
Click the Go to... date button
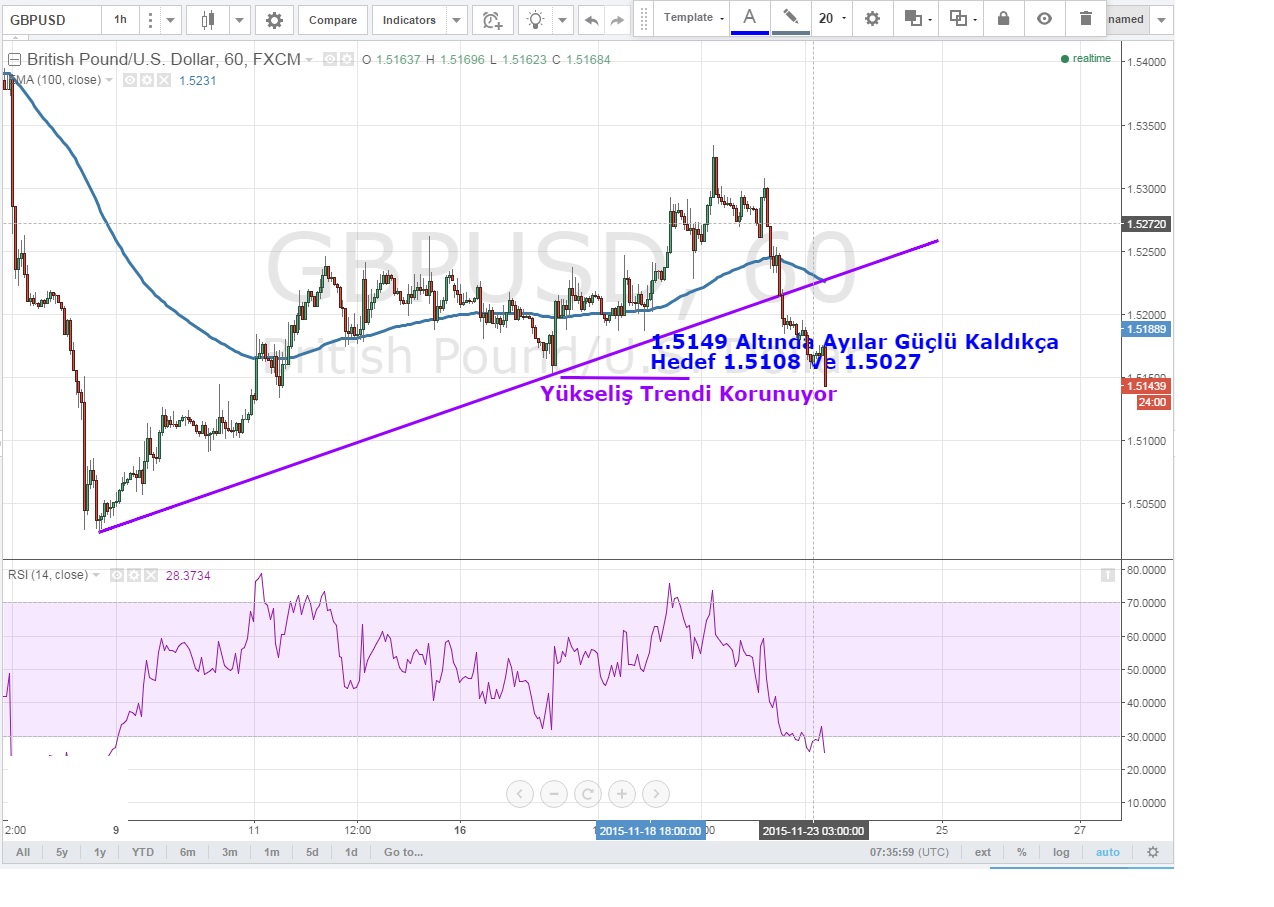(403, 852)
